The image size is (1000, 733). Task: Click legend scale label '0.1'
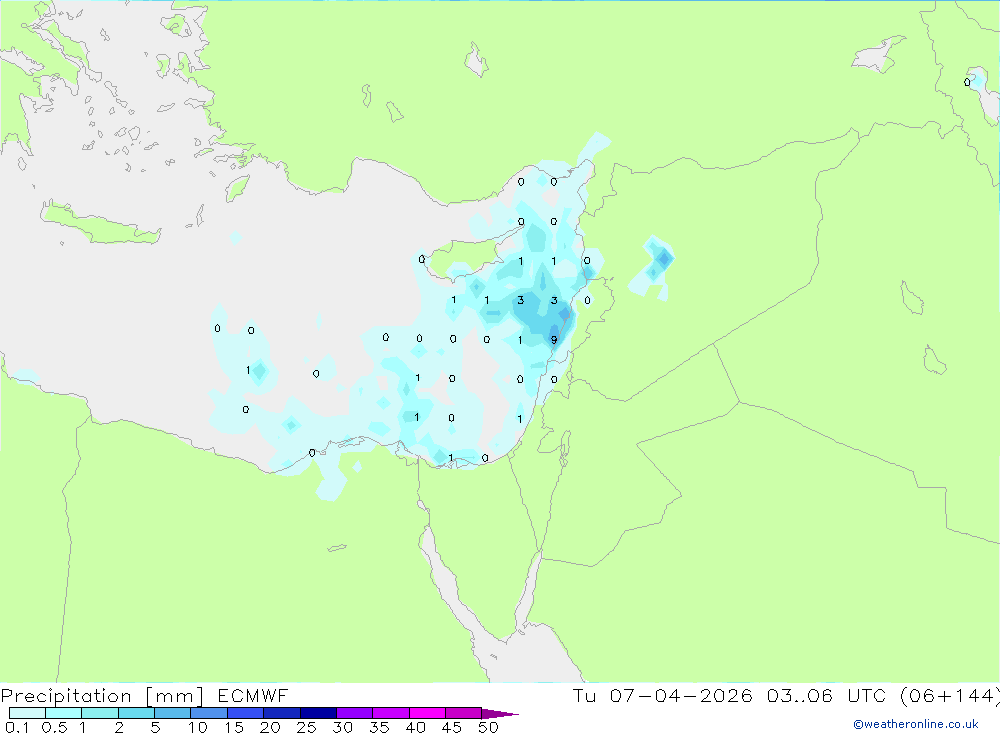17,727
